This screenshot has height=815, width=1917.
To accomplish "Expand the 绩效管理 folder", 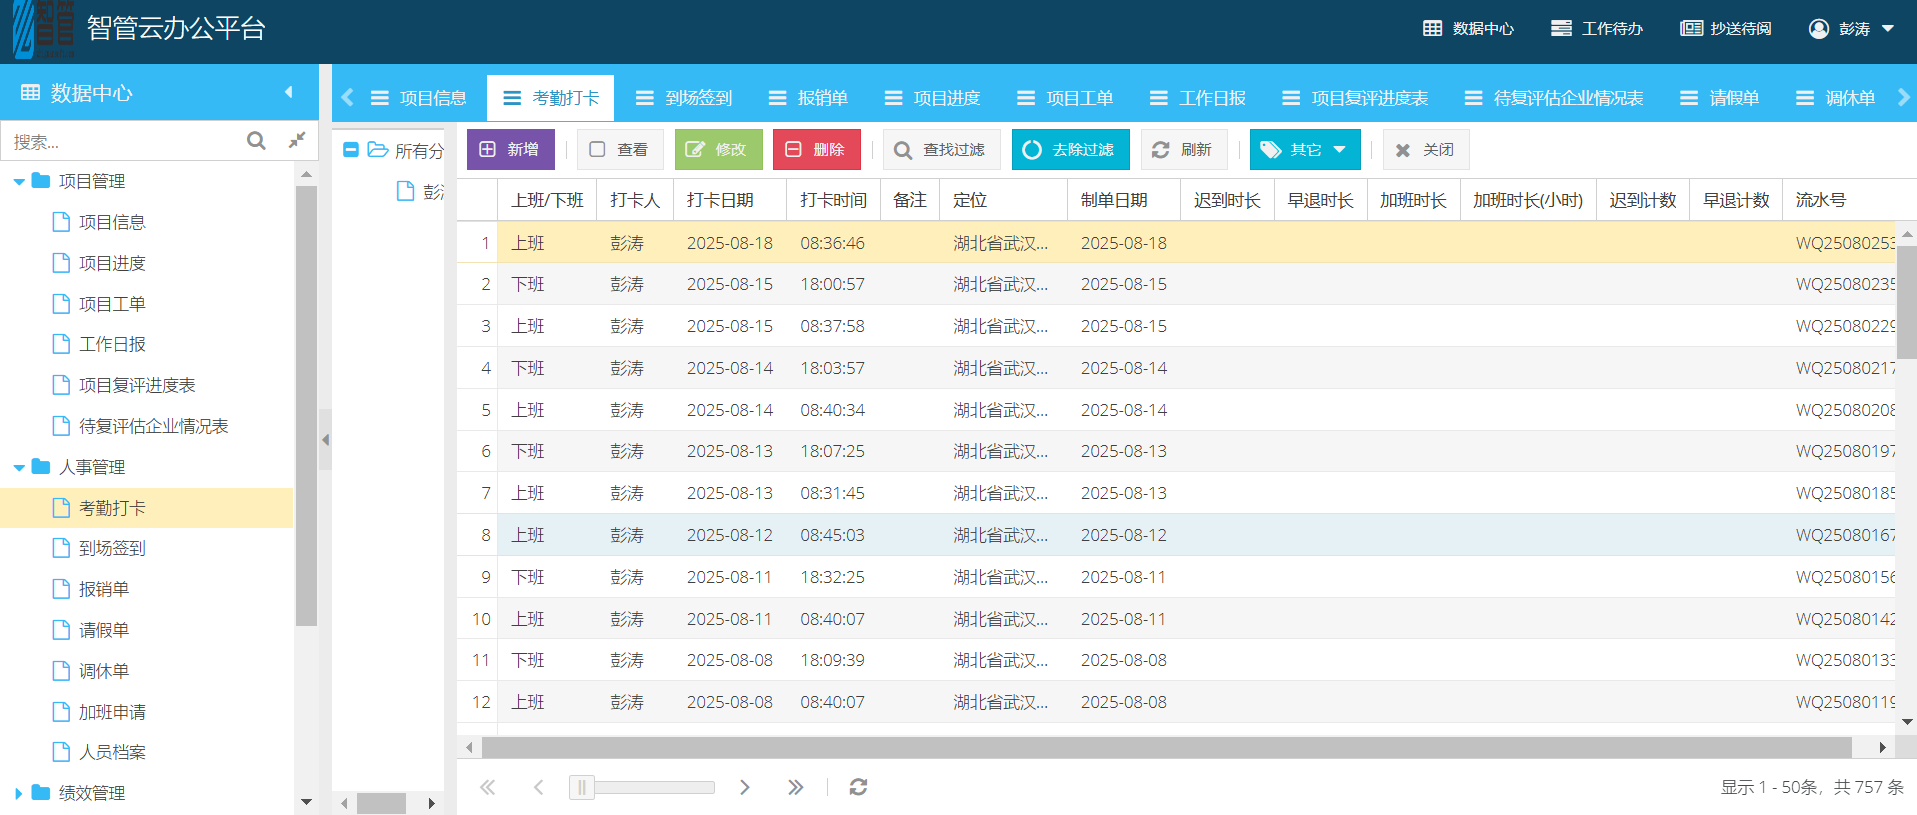I will pos(19,794).
